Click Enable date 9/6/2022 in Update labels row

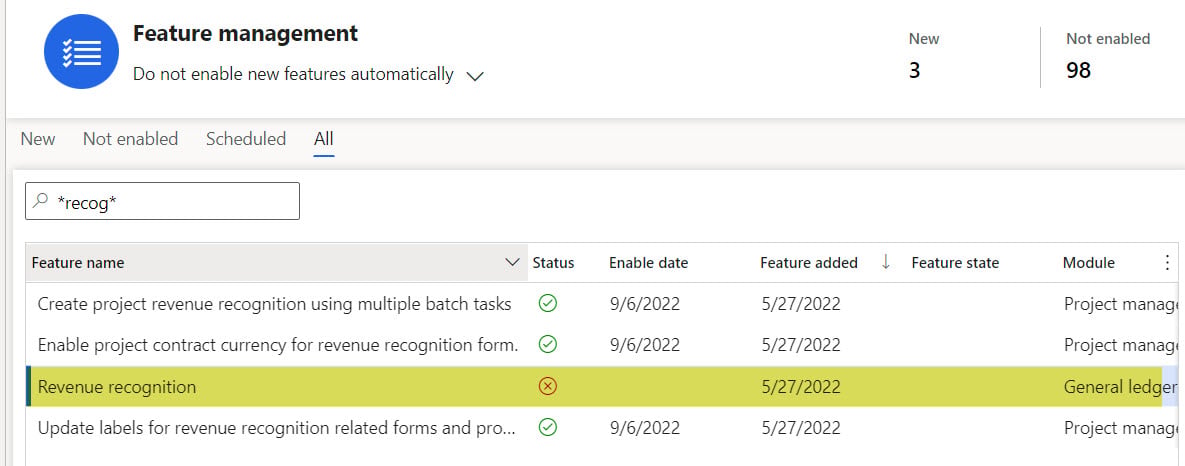click(x=645, y=428)
